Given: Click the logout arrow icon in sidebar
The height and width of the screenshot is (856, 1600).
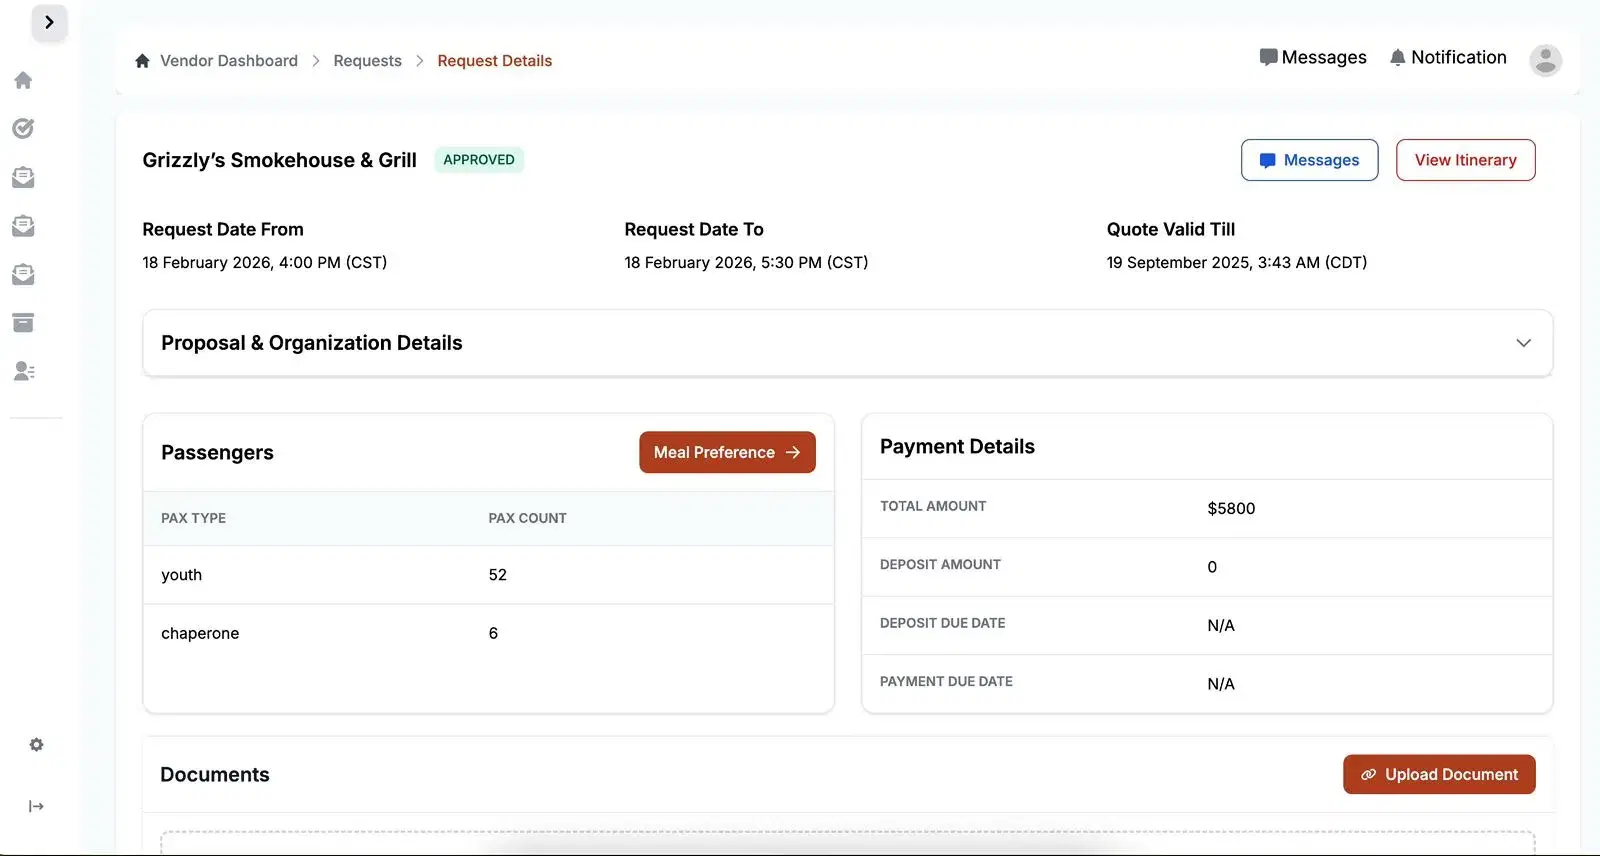Looking at the screenshot, I should (x=36, y=806).
